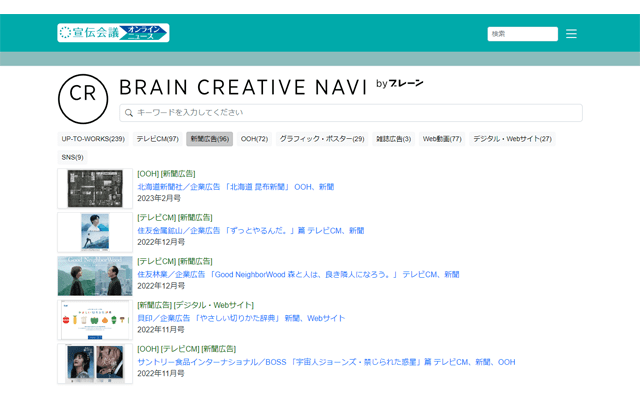This screenshot has width=640, height=400.
Task: Click the CR circle logo
Action: point(83,99)
